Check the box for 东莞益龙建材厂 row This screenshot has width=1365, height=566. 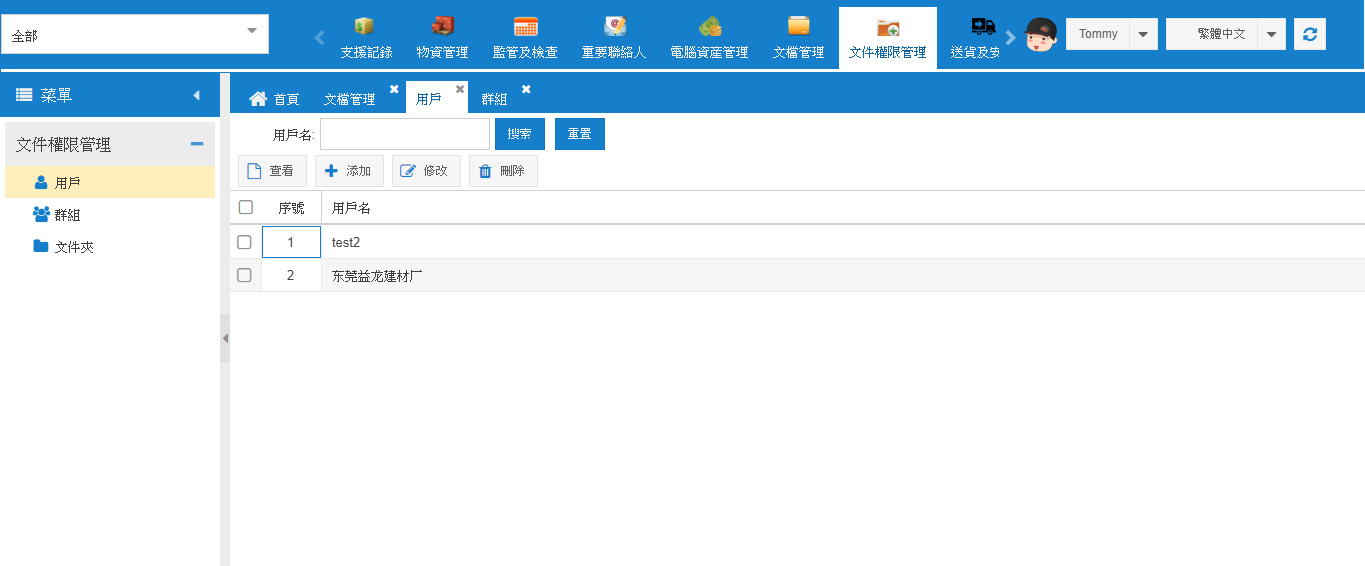(244, 275)
